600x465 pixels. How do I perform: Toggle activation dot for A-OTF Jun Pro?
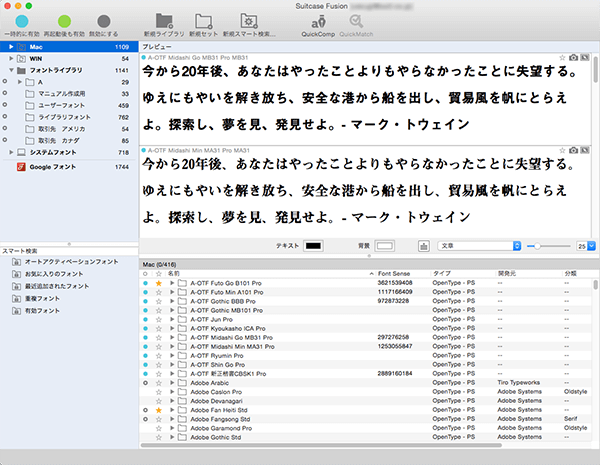click(145, 319)
